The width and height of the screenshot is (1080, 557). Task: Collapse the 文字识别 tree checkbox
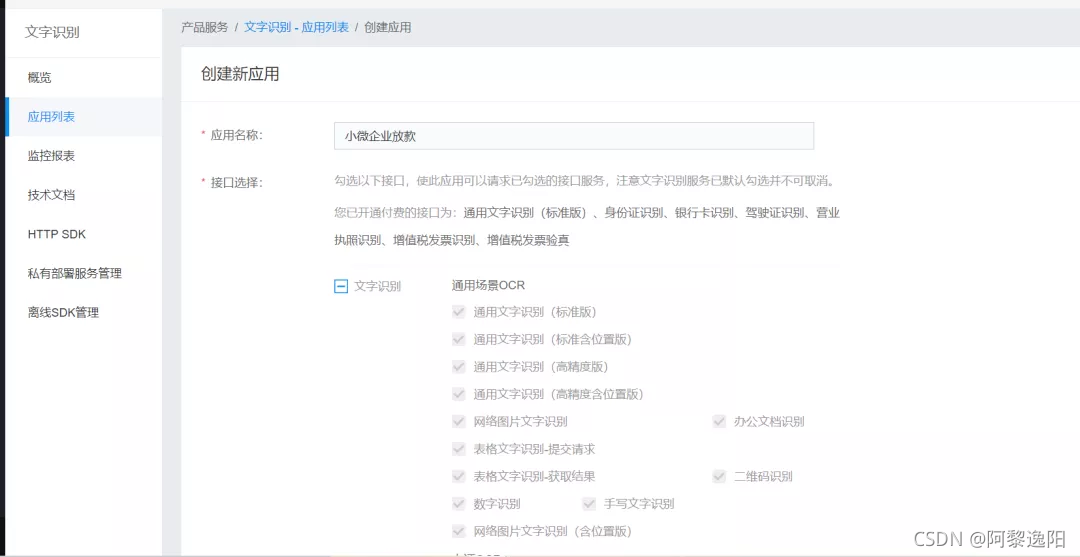(340, 286)
